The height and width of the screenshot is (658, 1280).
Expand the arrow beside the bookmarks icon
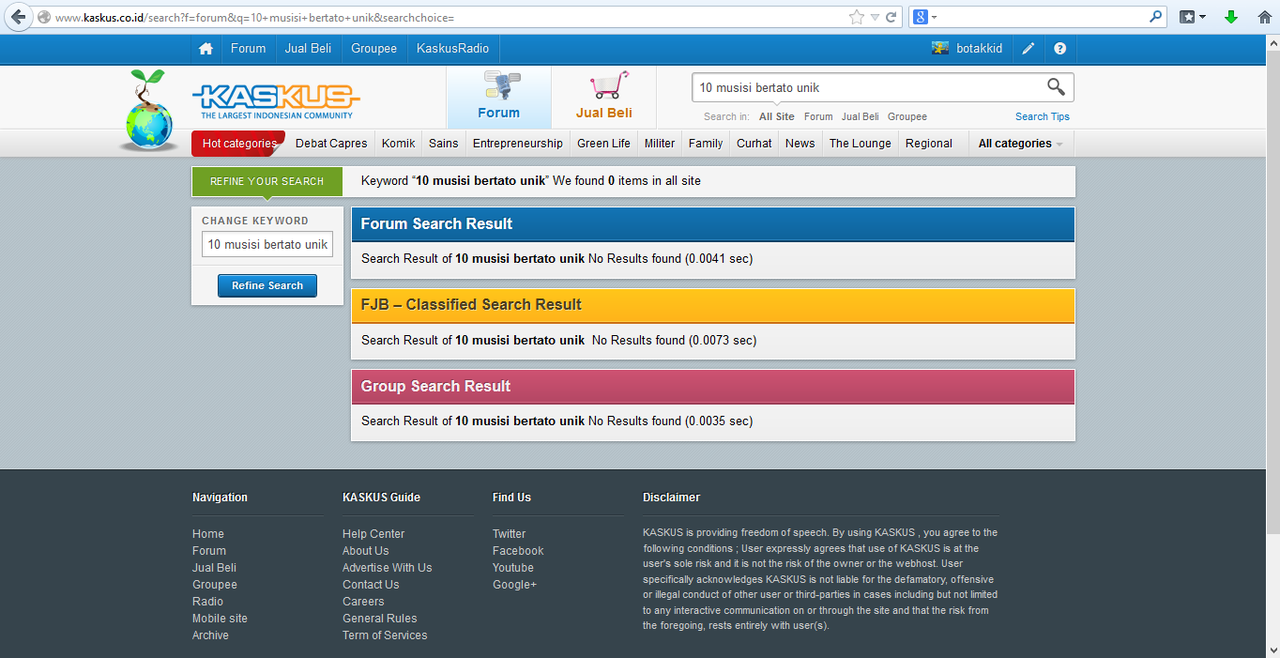(x=1201, y=17)
